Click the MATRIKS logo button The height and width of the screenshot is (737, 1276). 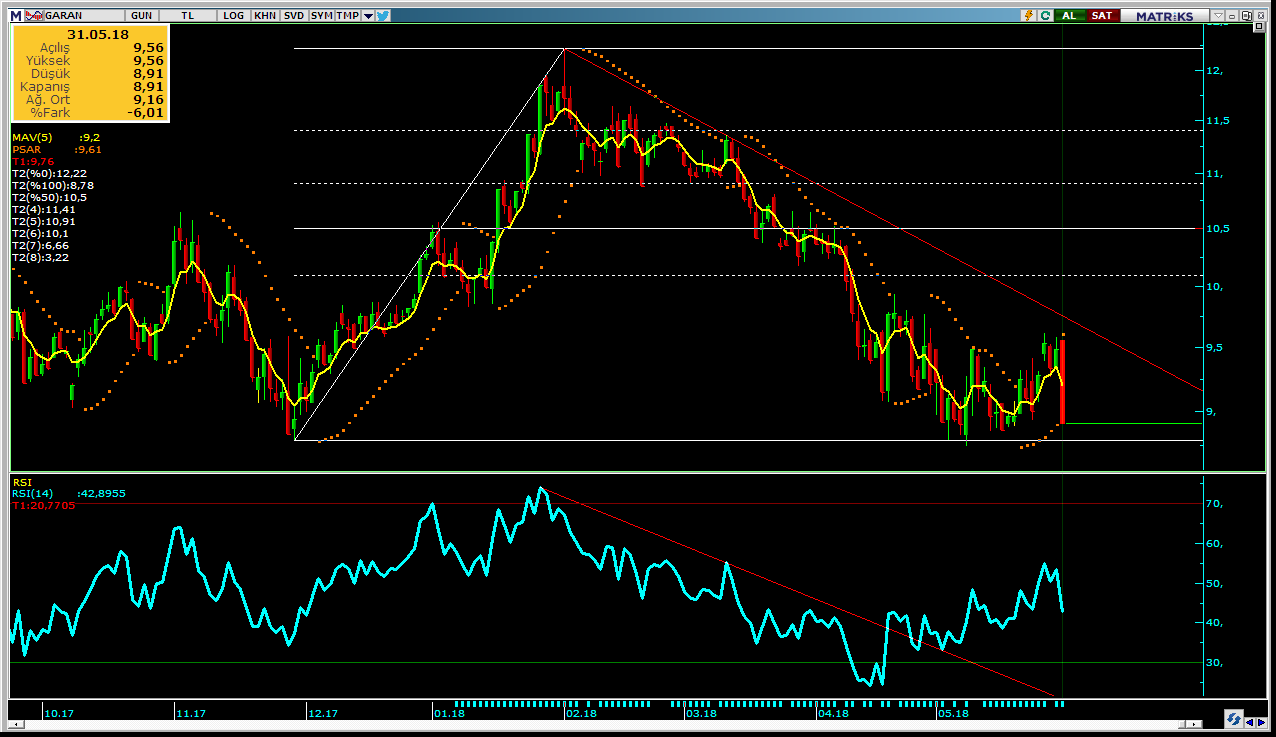click(1165, 15)
